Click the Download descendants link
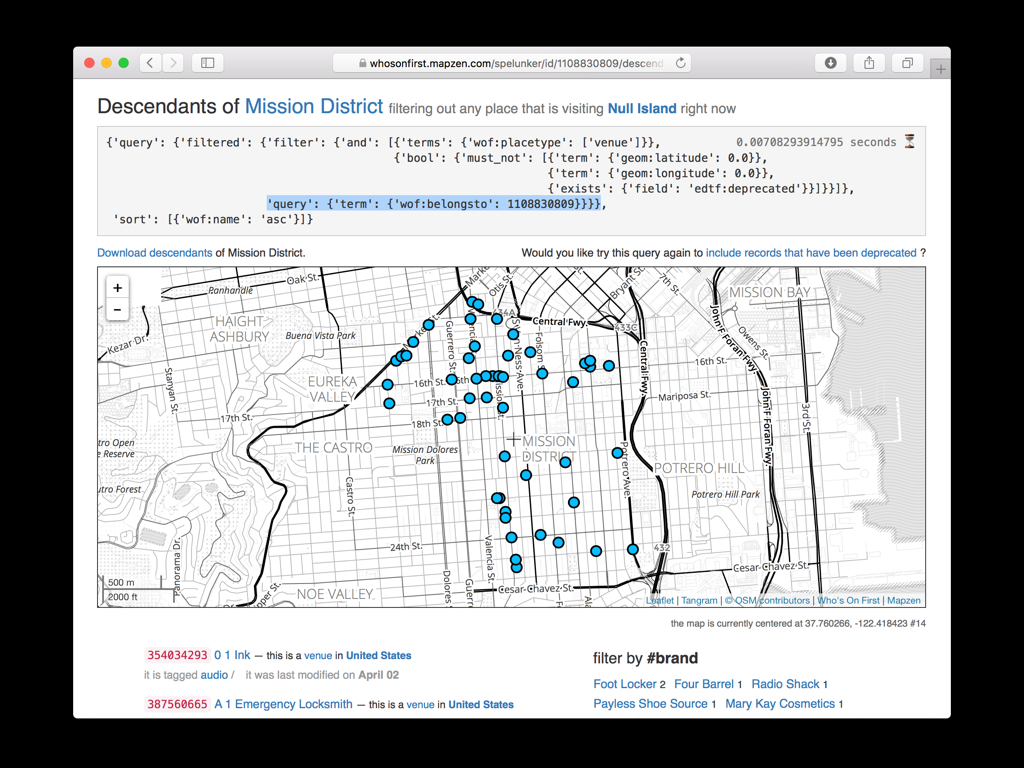Image resolution: width=1024 pixels, height=768 pixels. [154, 253]
